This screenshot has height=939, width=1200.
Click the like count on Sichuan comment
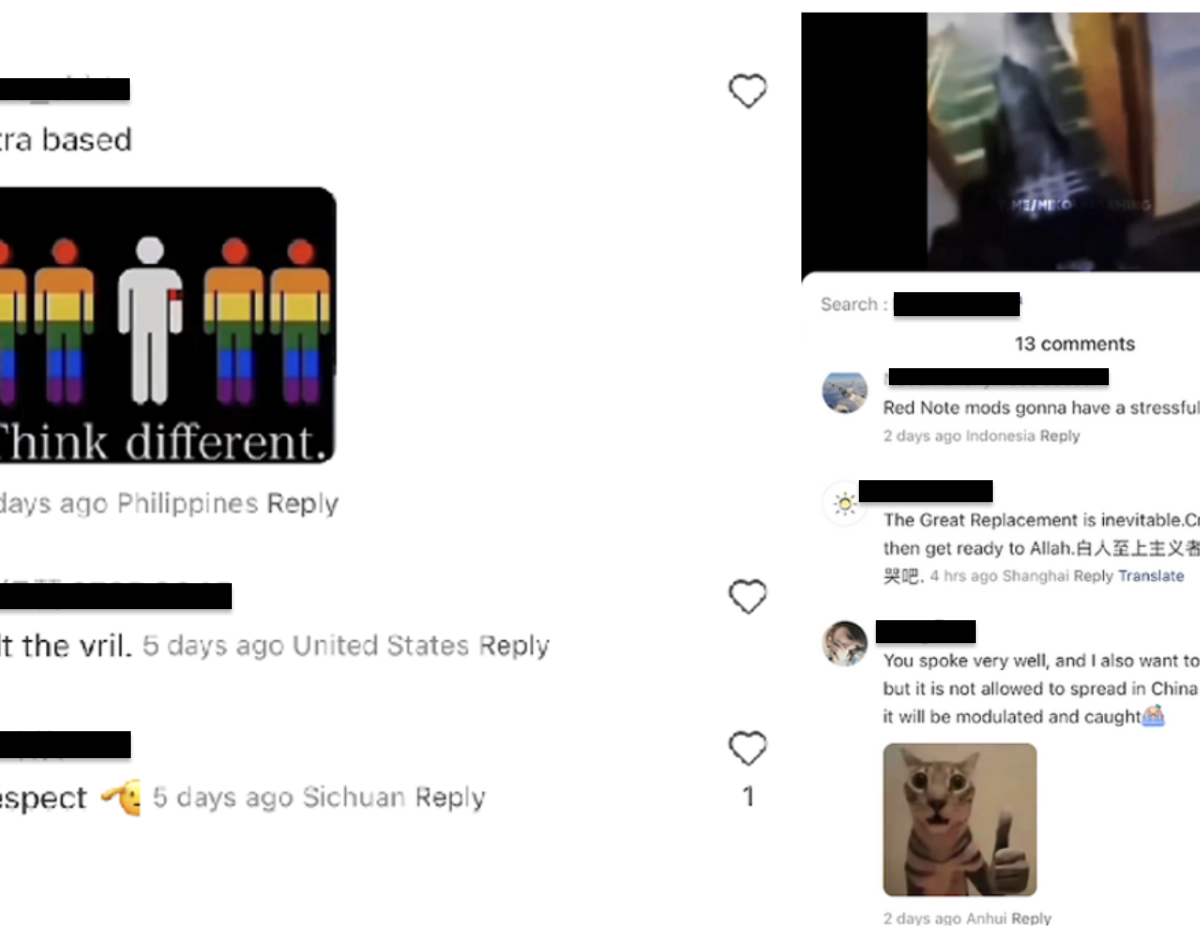click(x=748, y=797)
